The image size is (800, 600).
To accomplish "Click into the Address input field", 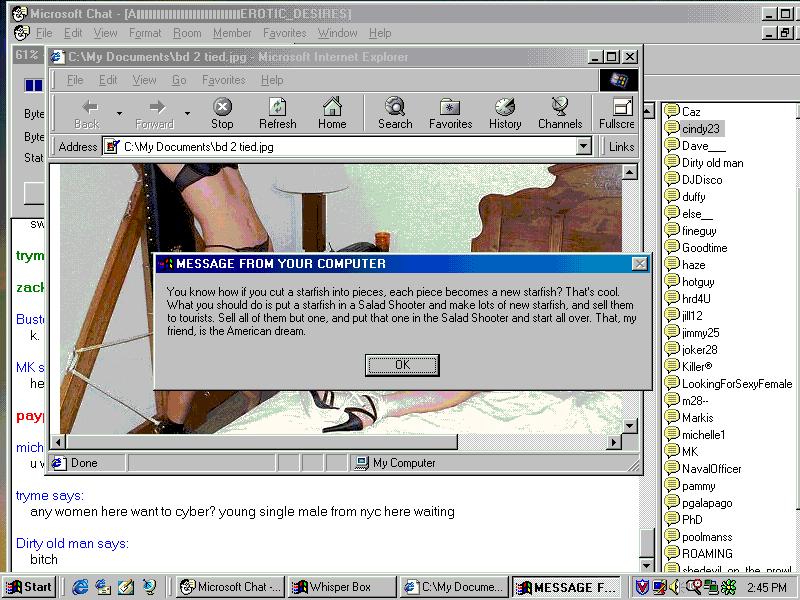I will click(347, 147).
